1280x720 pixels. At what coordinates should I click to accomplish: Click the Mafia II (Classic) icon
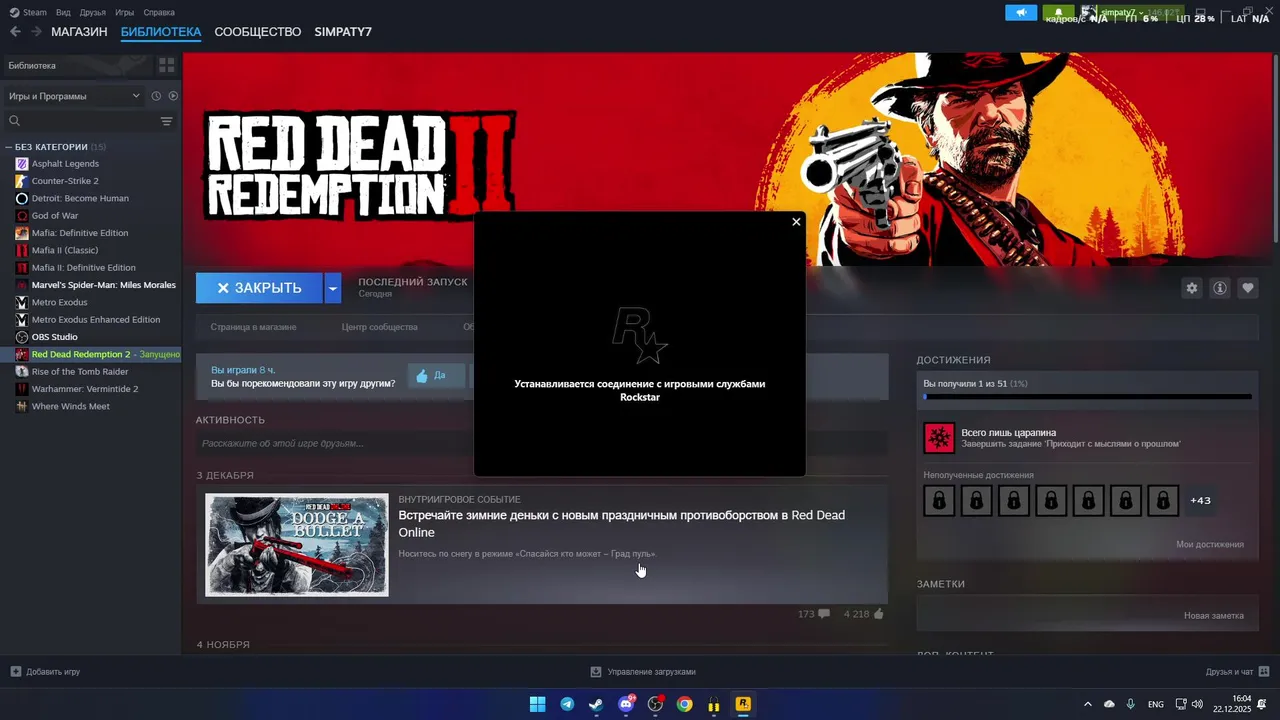[x=22, y=250]
